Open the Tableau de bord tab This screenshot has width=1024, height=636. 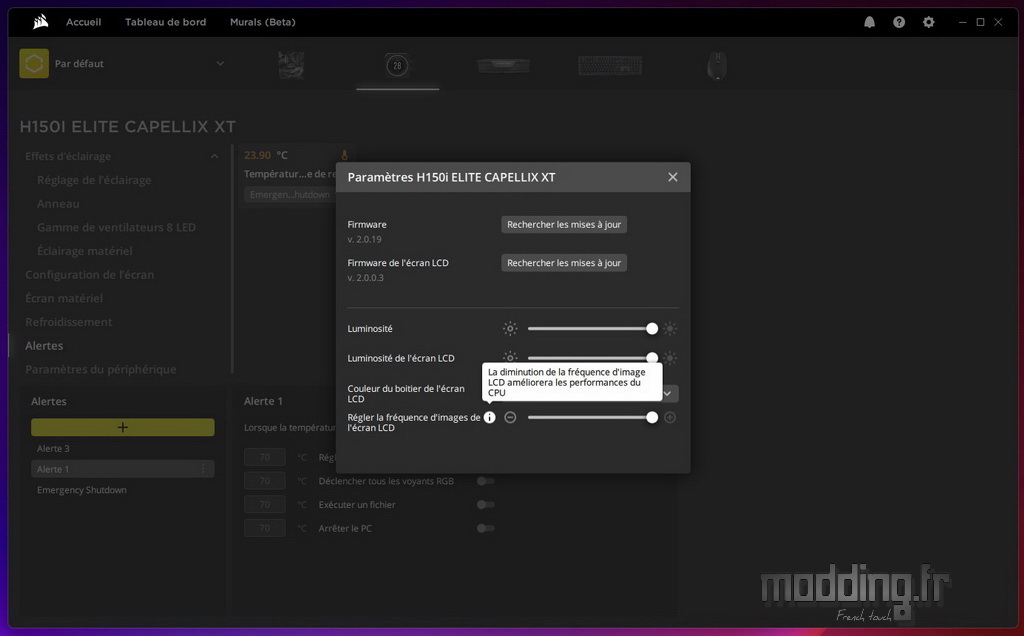click(x=166, y=22)
